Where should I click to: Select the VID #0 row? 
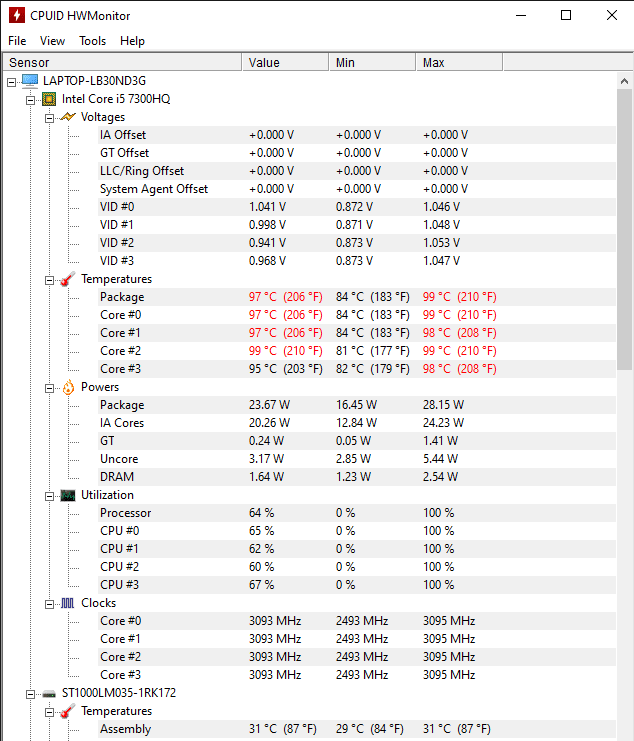357,207
